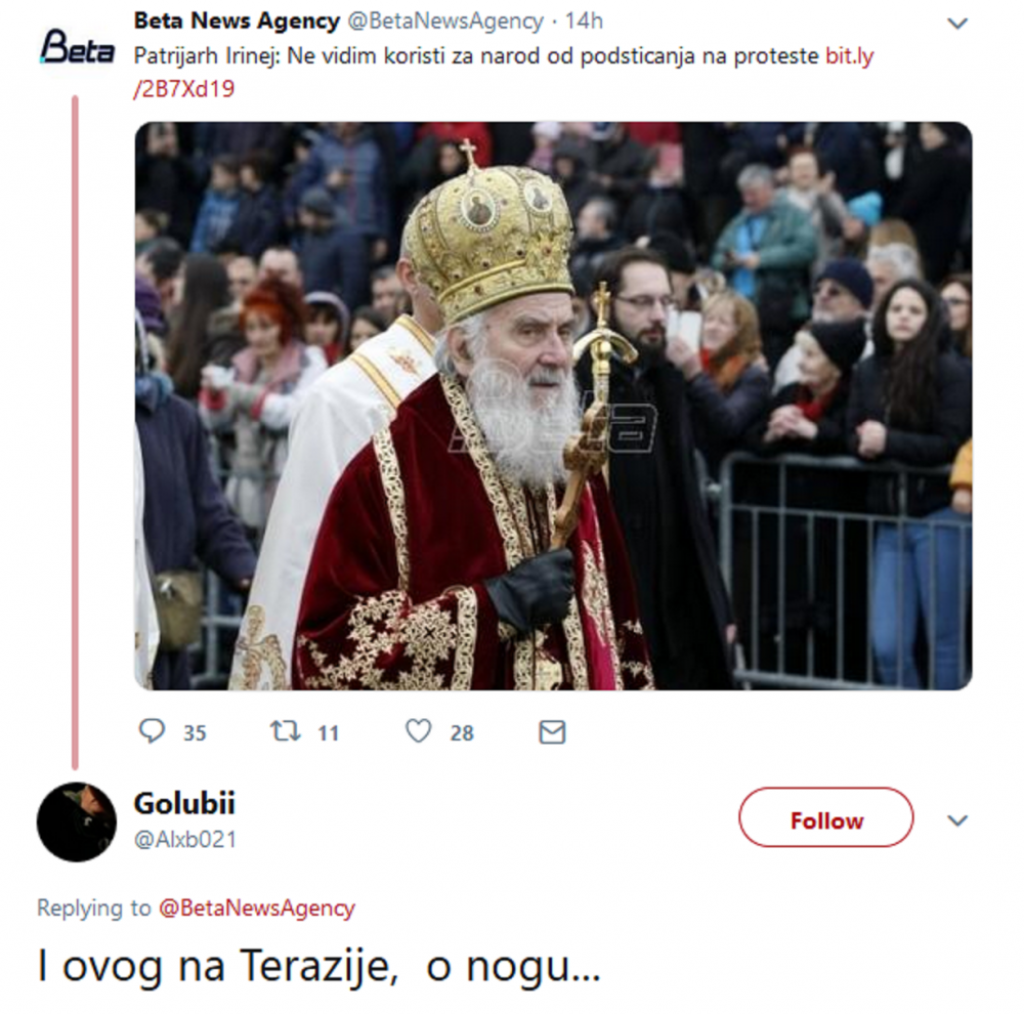Follow the Golubii account

[826, 820]
